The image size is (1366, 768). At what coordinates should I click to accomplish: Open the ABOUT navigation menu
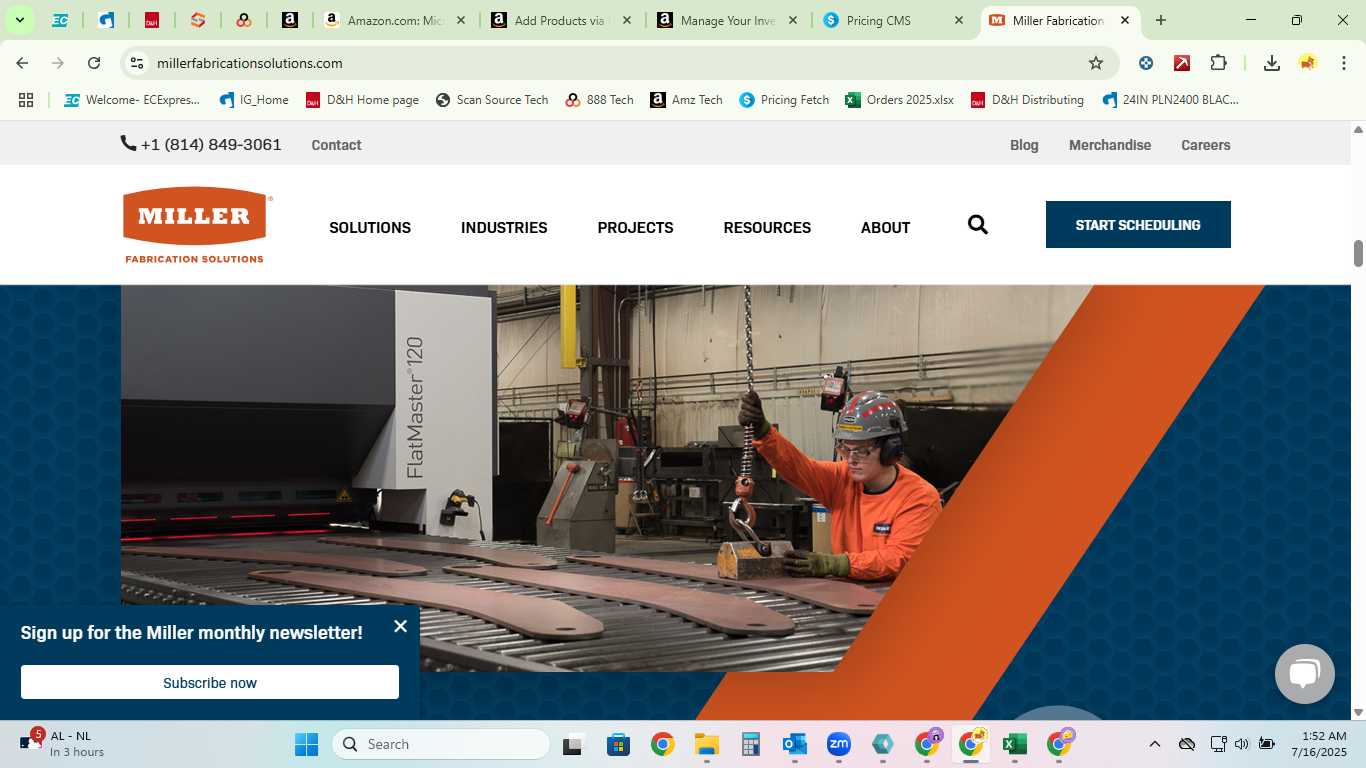point(885,228)
